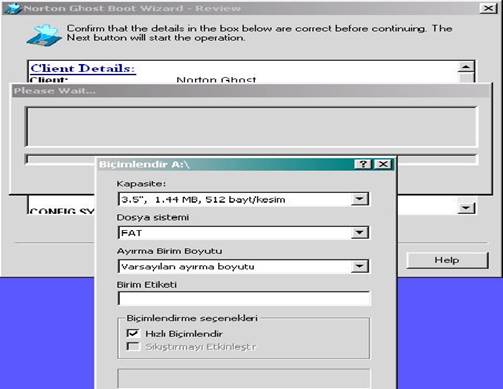Click the format progress bar in Biçimlendir dialog
This screenshot has height=389, width=503.
pyautogui.click(x=244, y=378)
